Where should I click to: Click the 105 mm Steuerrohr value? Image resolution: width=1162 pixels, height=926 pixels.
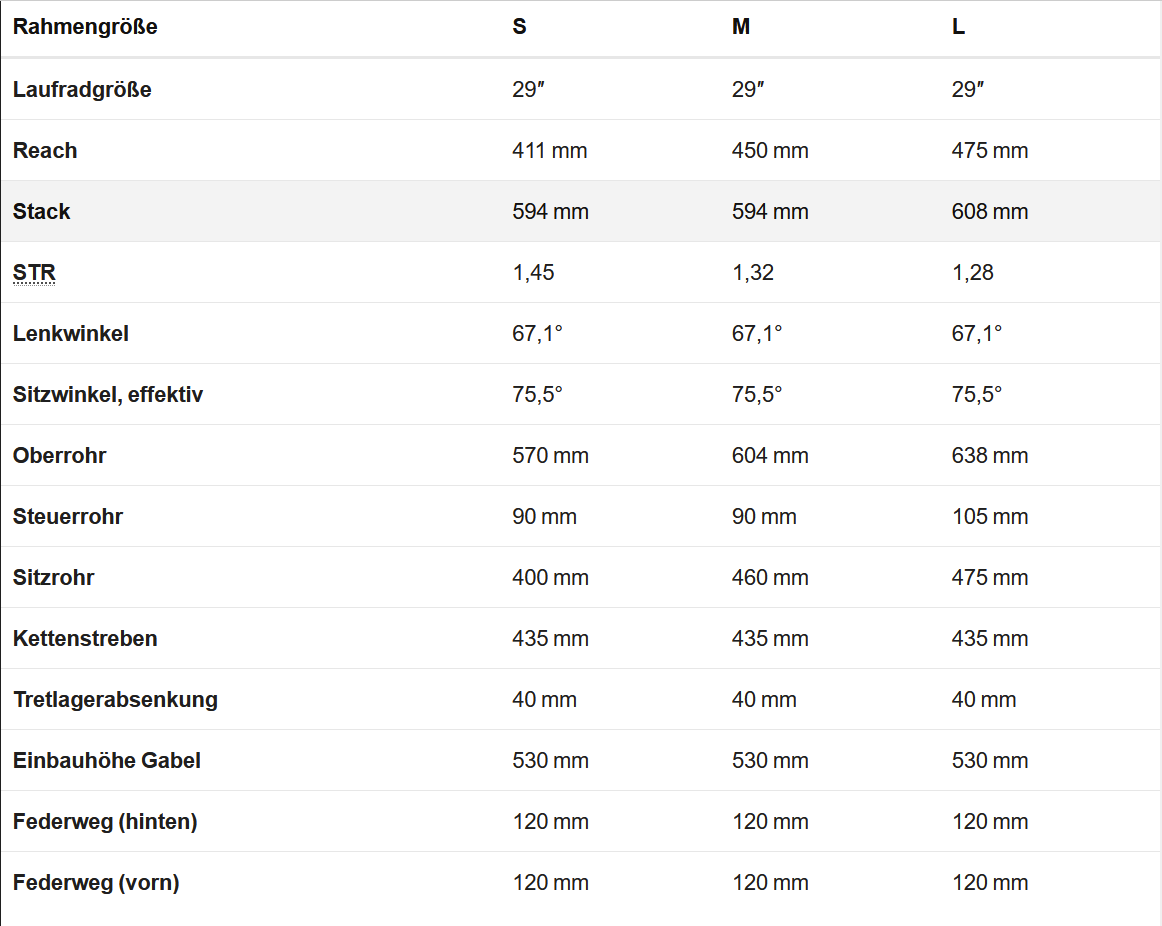990,517
